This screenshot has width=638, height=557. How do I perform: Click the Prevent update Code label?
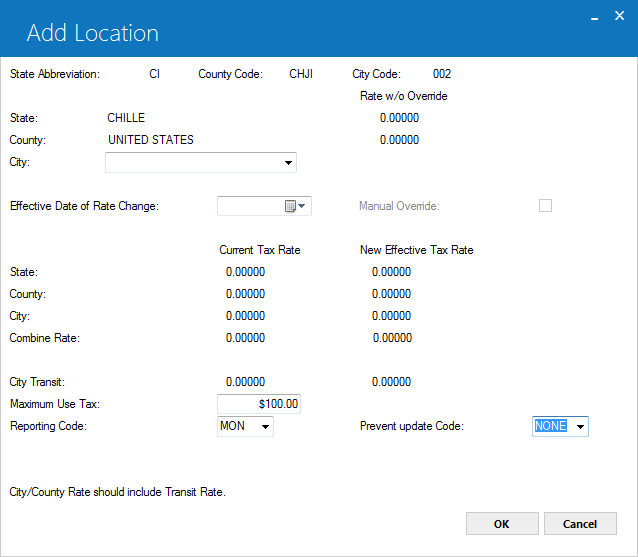[412, 426]
